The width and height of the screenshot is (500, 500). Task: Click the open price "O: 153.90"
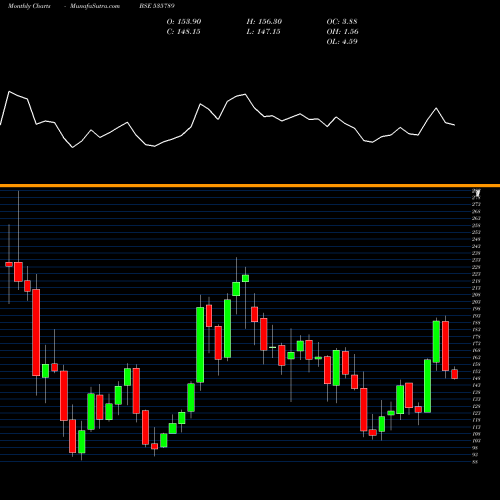click(x=184, y=22)
